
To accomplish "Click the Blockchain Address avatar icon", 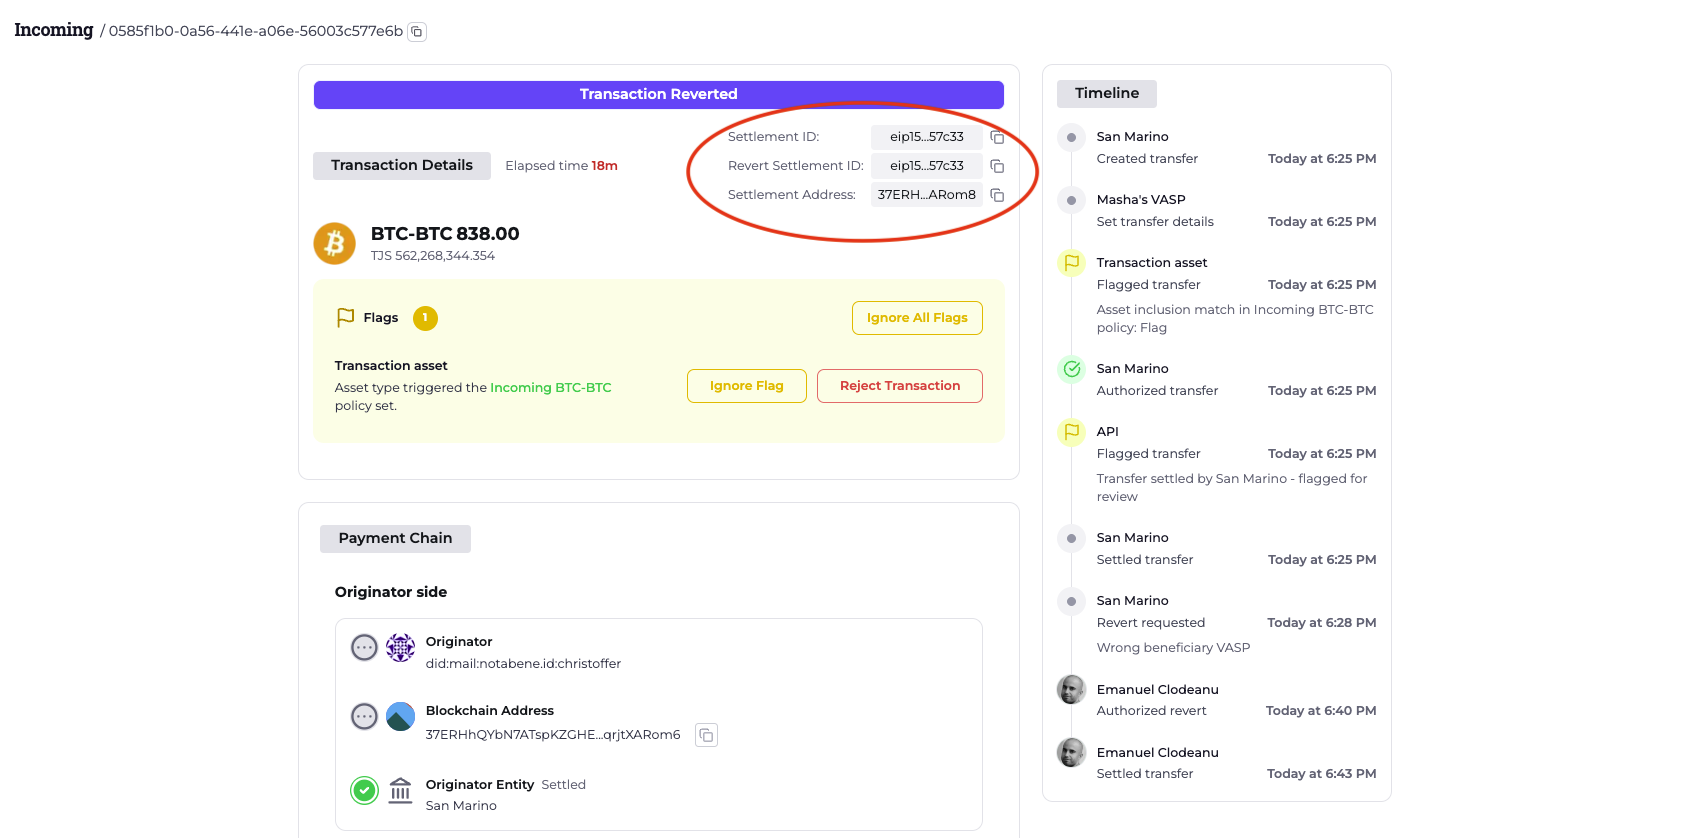I will [x=400, y=717].
